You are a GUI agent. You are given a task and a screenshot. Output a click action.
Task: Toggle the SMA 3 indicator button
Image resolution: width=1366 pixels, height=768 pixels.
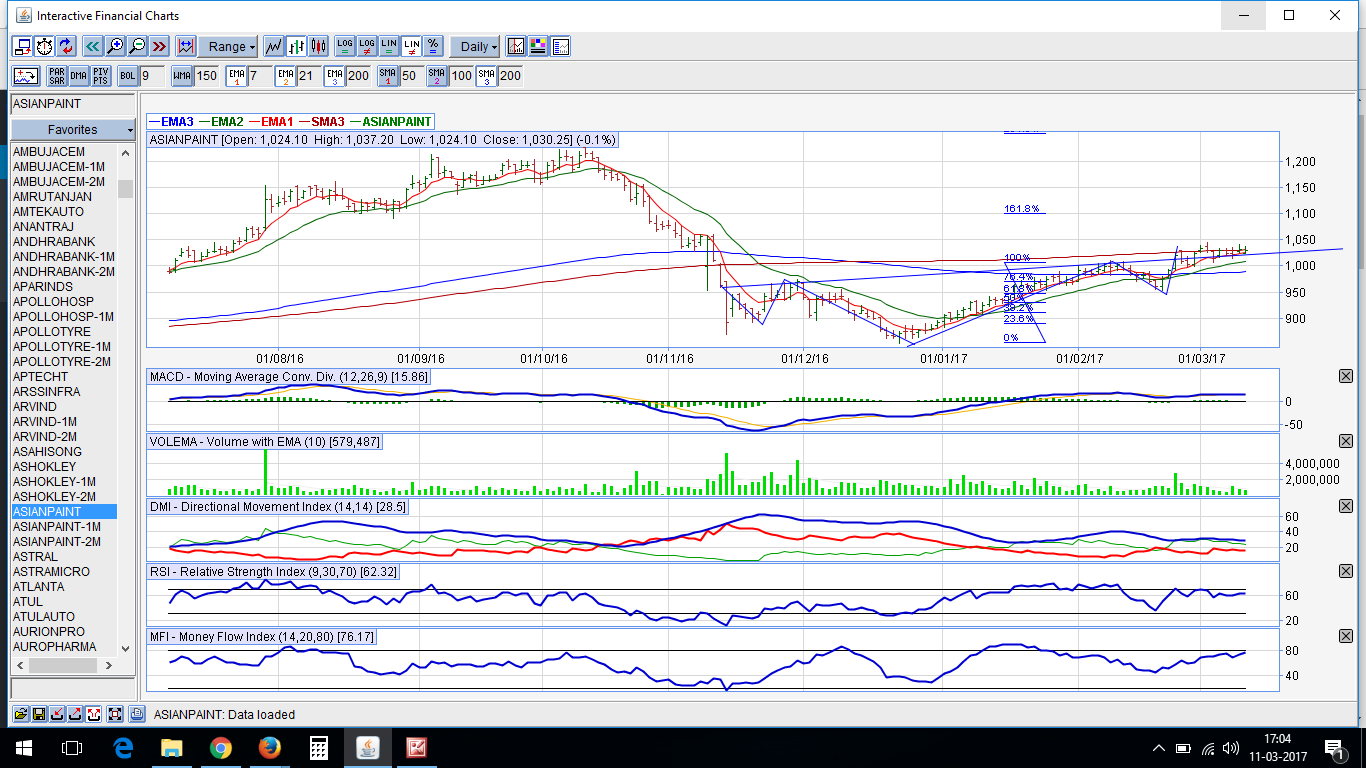coord(486,76)
